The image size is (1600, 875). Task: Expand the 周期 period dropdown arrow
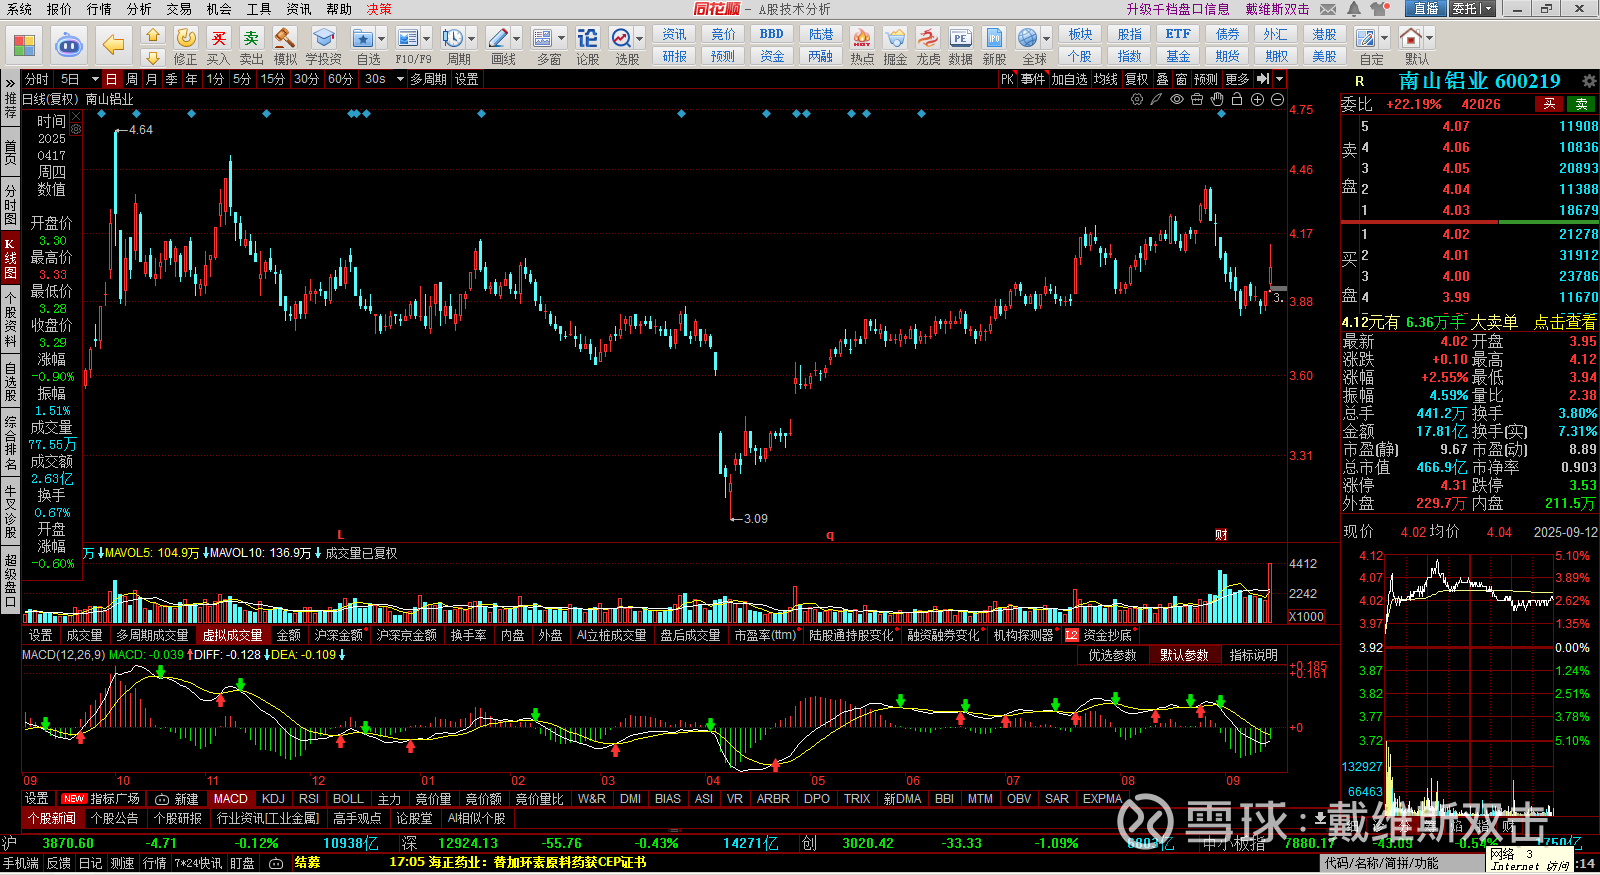pos(472,39)
